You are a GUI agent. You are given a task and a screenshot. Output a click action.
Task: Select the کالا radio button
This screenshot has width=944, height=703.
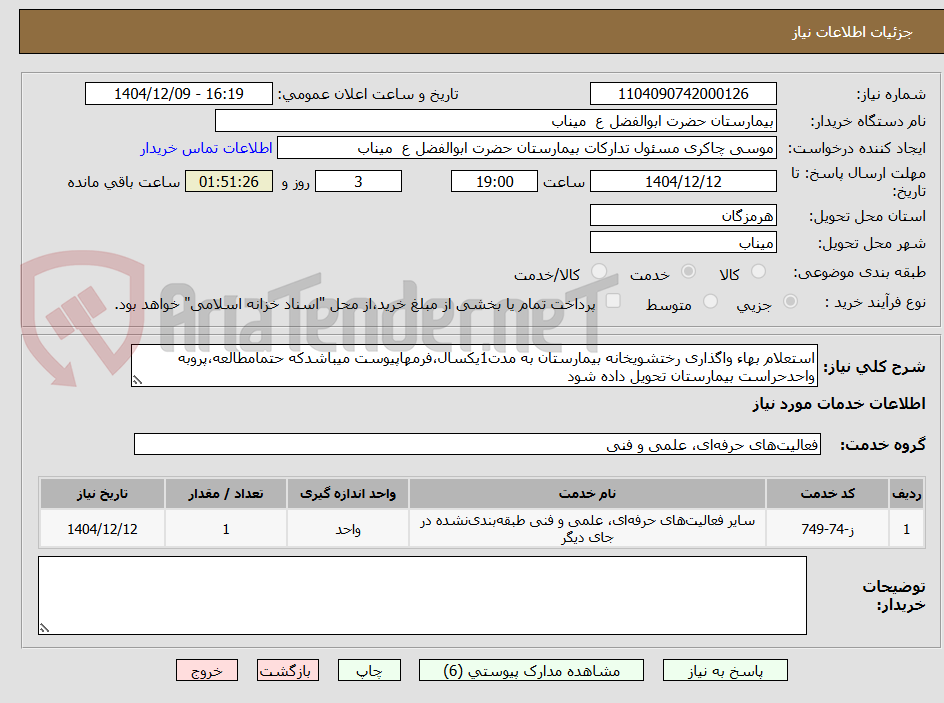[x=759, y=272]
